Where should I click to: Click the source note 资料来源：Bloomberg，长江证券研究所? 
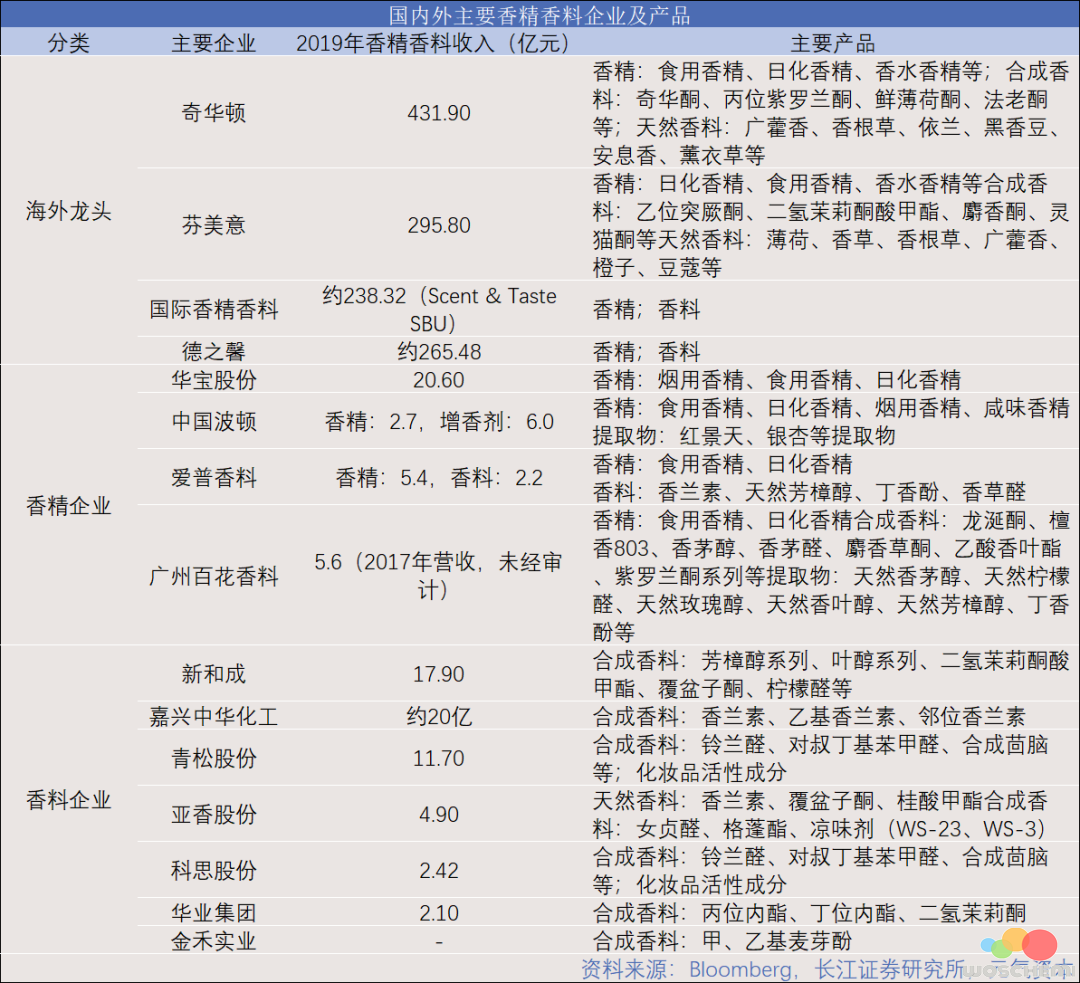(x=773, y=969)
